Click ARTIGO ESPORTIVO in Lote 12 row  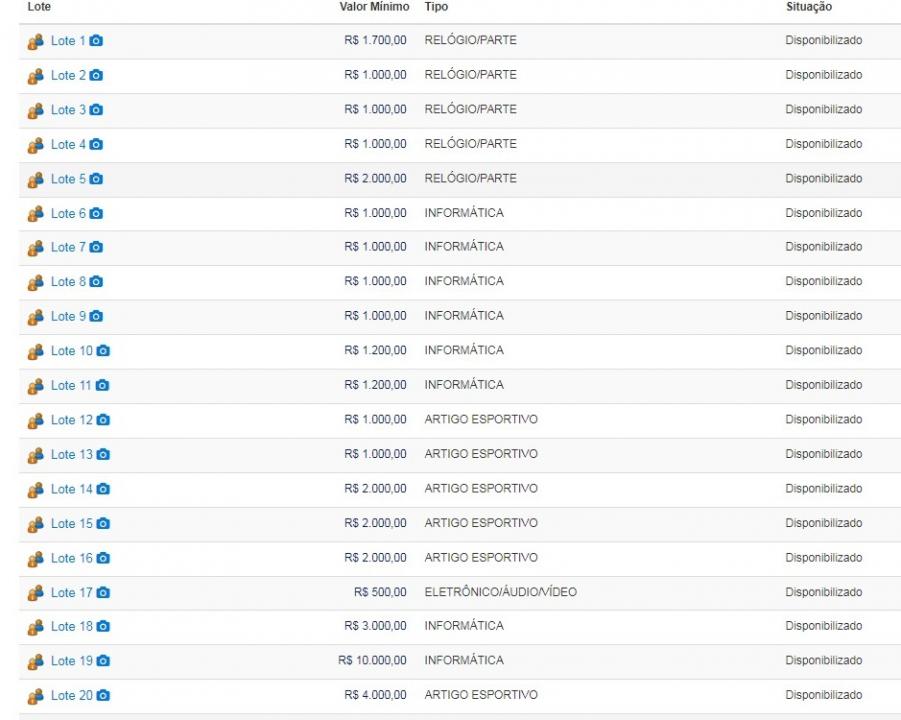coord(481,419)
